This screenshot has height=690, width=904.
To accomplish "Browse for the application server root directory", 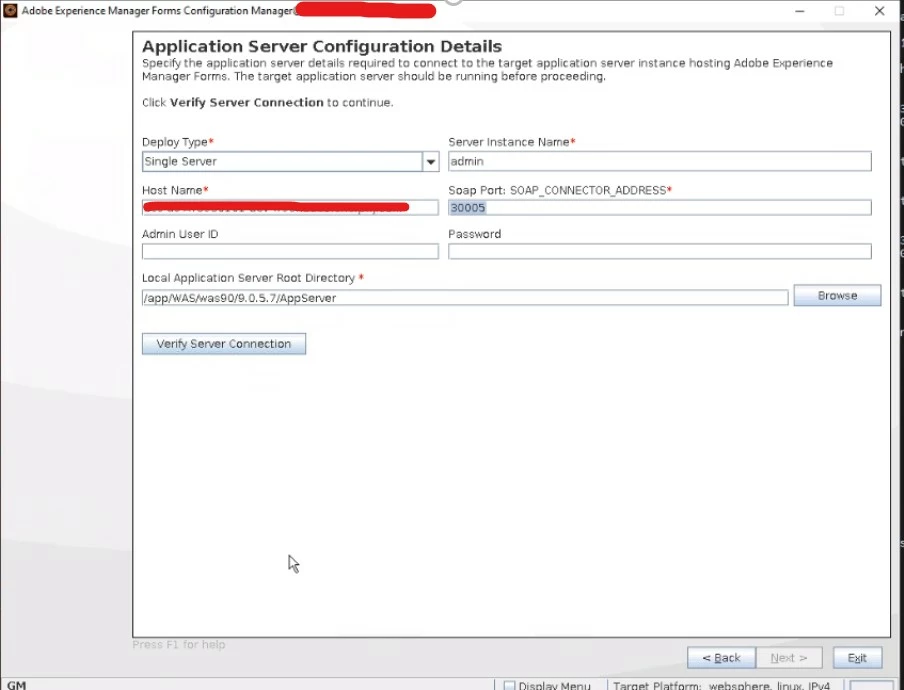I will point(837,296).
